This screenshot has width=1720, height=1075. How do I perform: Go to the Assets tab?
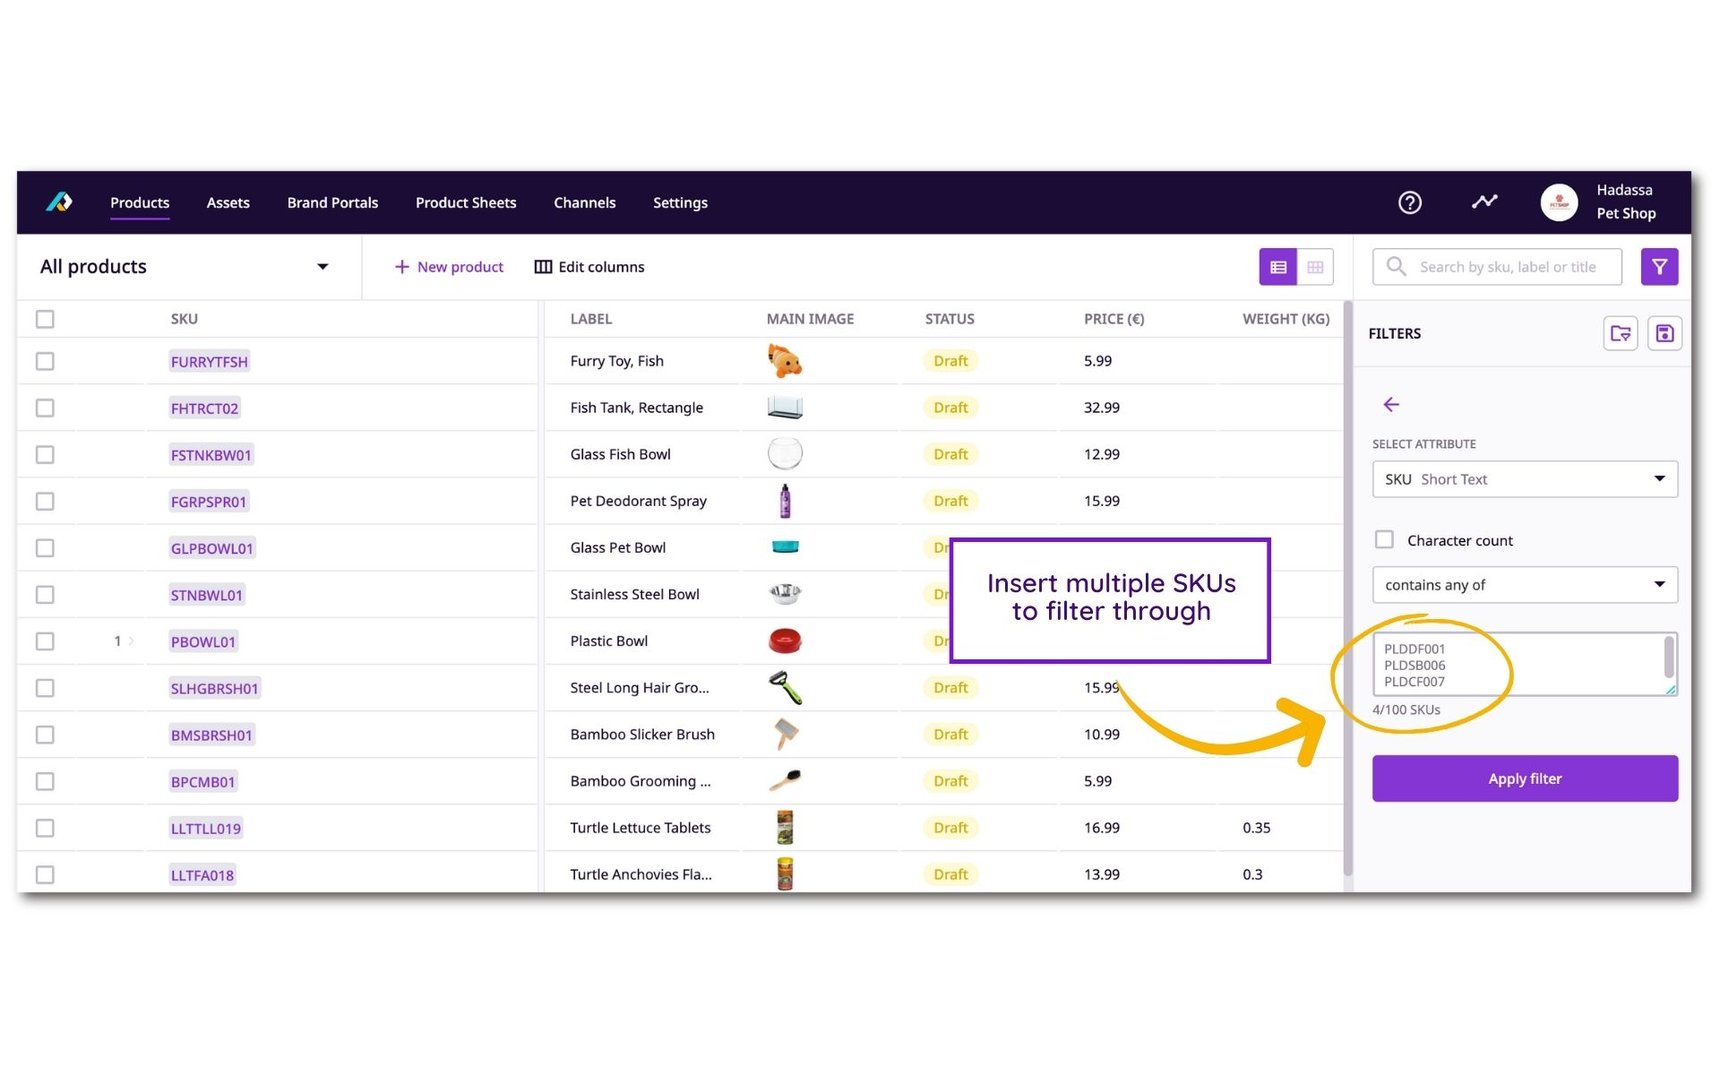(x=228, y=203)
